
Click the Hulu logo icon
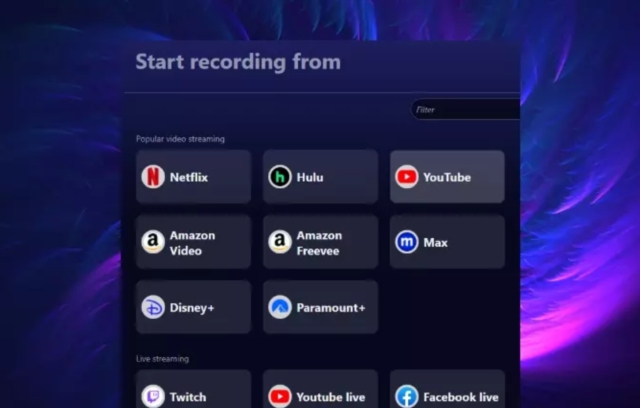click(280, 177)
